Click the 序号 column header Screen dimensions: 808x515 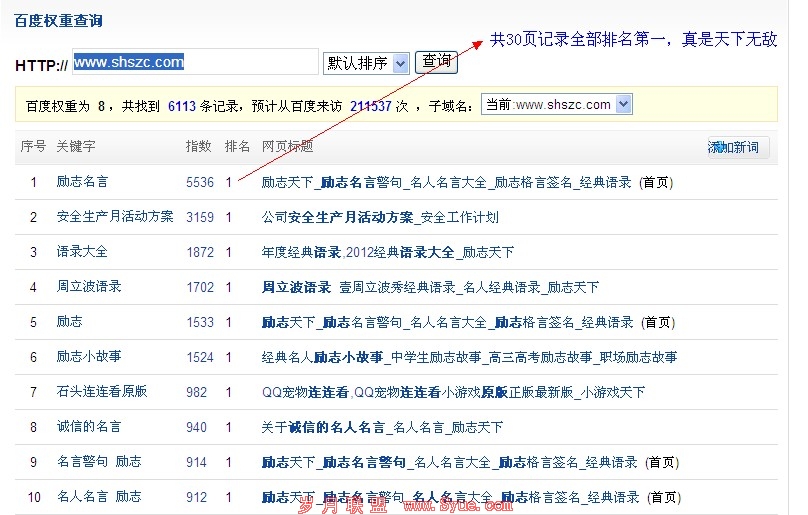[33, 146]
